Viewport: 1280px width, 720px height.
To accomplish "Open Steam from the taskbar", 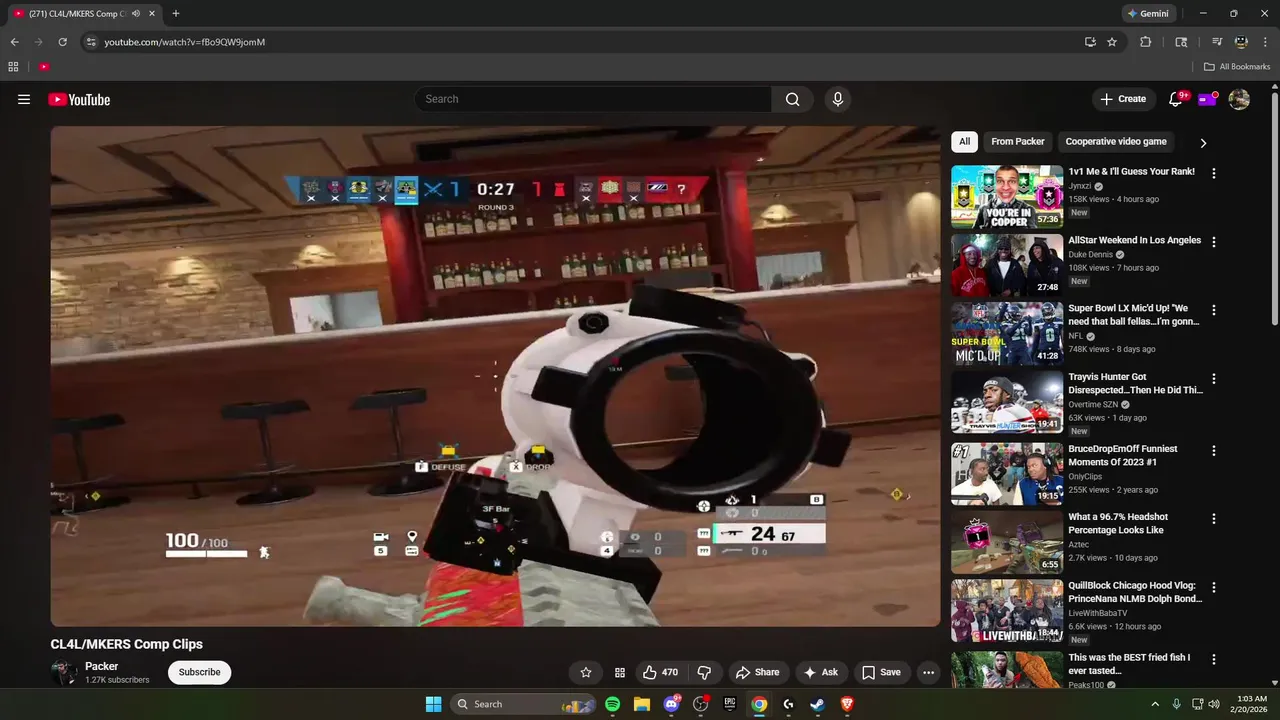I will 818,704.
